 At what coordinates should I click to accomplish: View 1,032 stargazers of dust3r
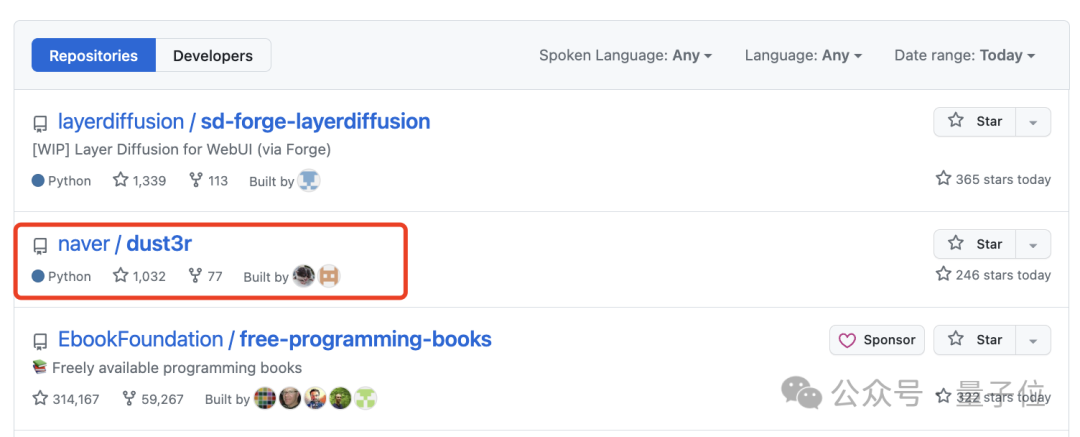pyautogui.click(x=139, y=277)
